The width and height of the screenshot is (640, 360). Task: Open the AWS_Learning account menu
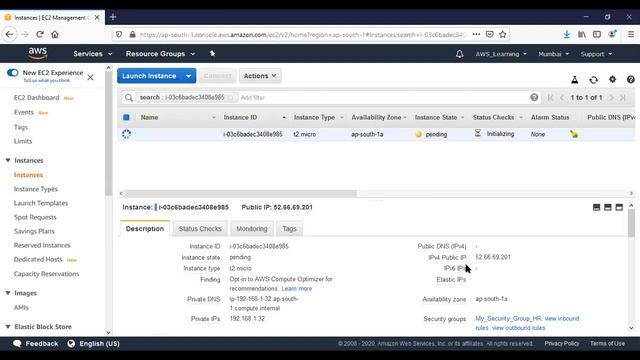[501, 54]
